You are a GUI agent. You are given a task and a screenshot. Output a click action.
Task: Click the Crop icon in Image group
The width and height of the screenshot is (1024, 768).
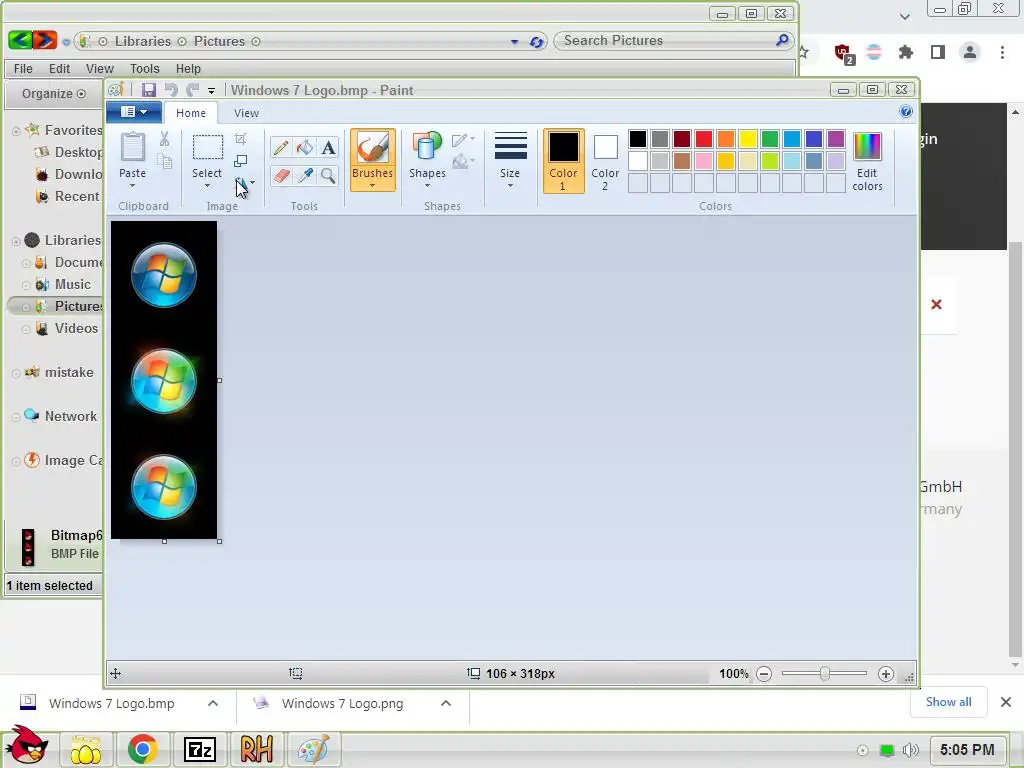[x=240, y=138]
